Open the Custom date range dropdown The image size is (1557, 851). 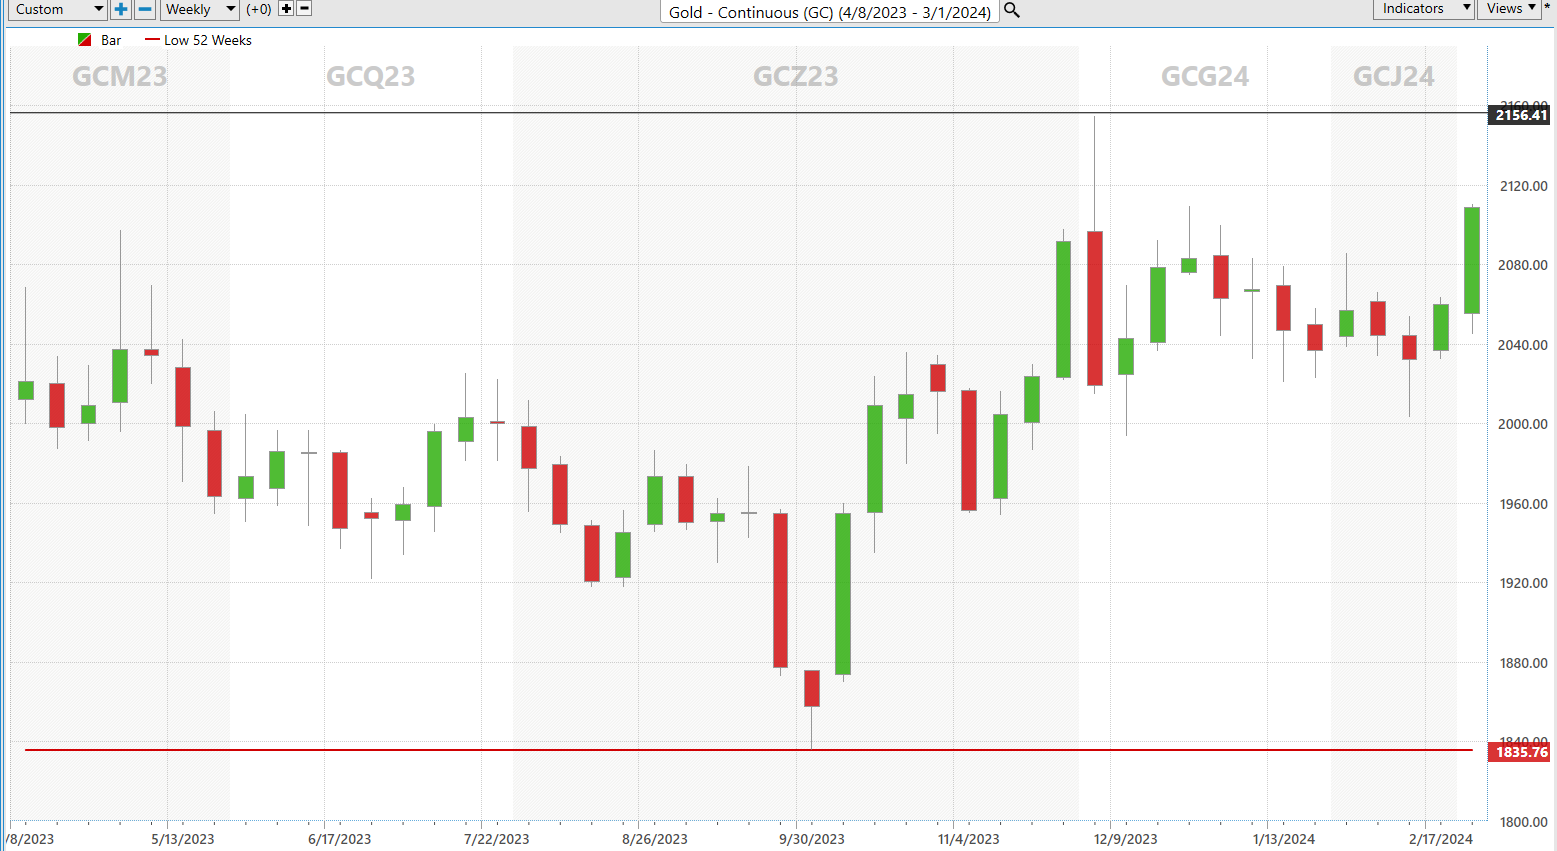(x=57, y=9)
